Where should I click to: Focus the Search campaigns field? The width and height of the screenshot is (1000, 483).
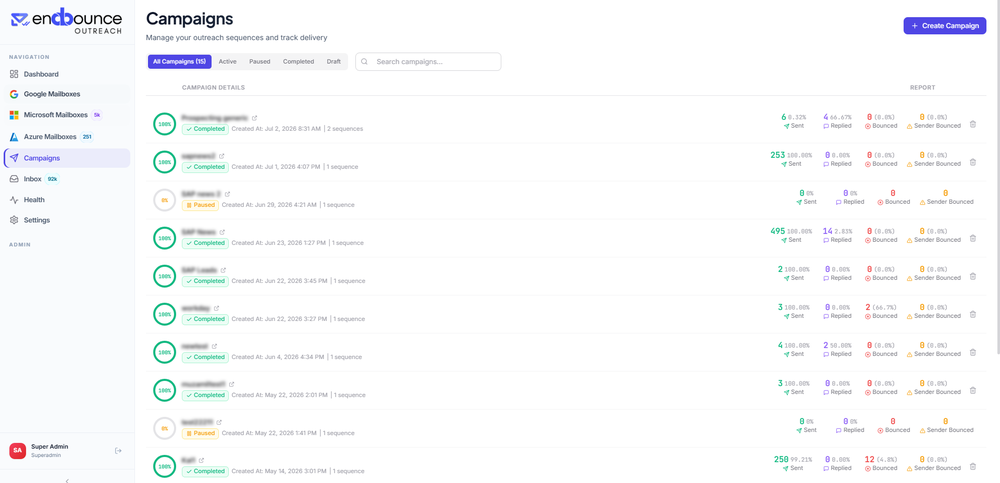pyautogui.click(x=428, y=62)
